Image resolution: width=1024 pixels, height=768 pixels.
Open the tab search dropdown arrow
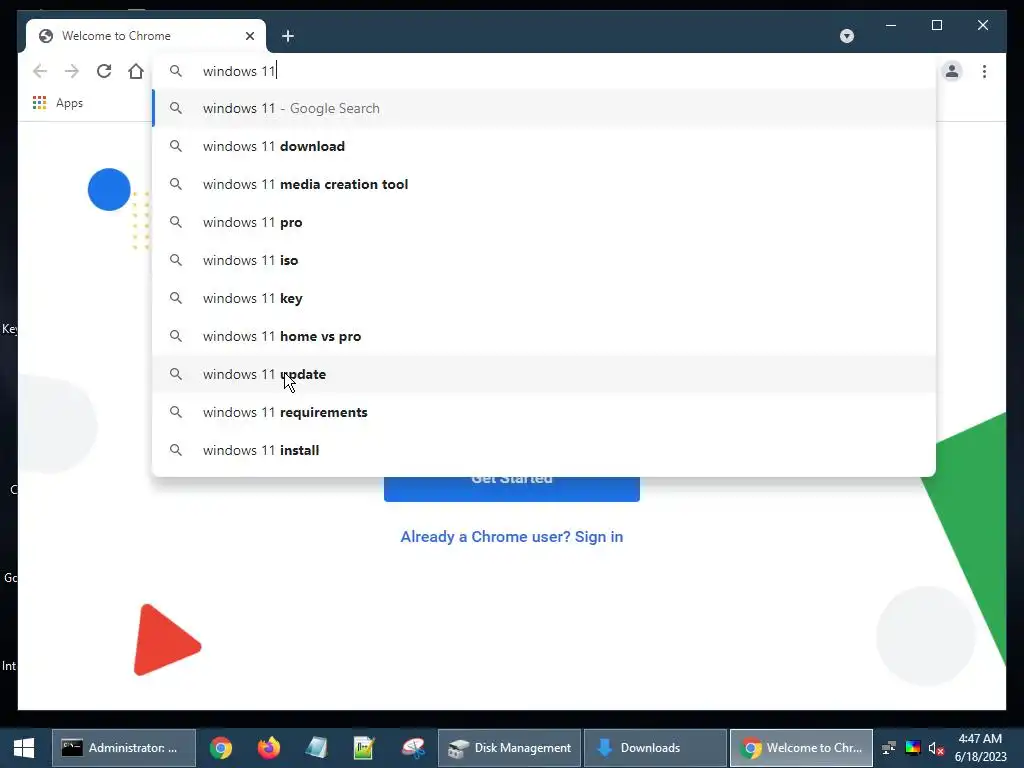[x=847, y=36]
